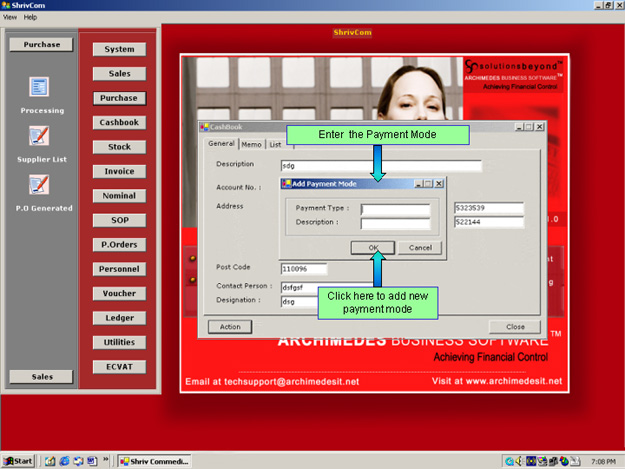Open the ECVAT module
Image resolution: width=625 pixels, height=469 pixels.
(x=119, y=366)
